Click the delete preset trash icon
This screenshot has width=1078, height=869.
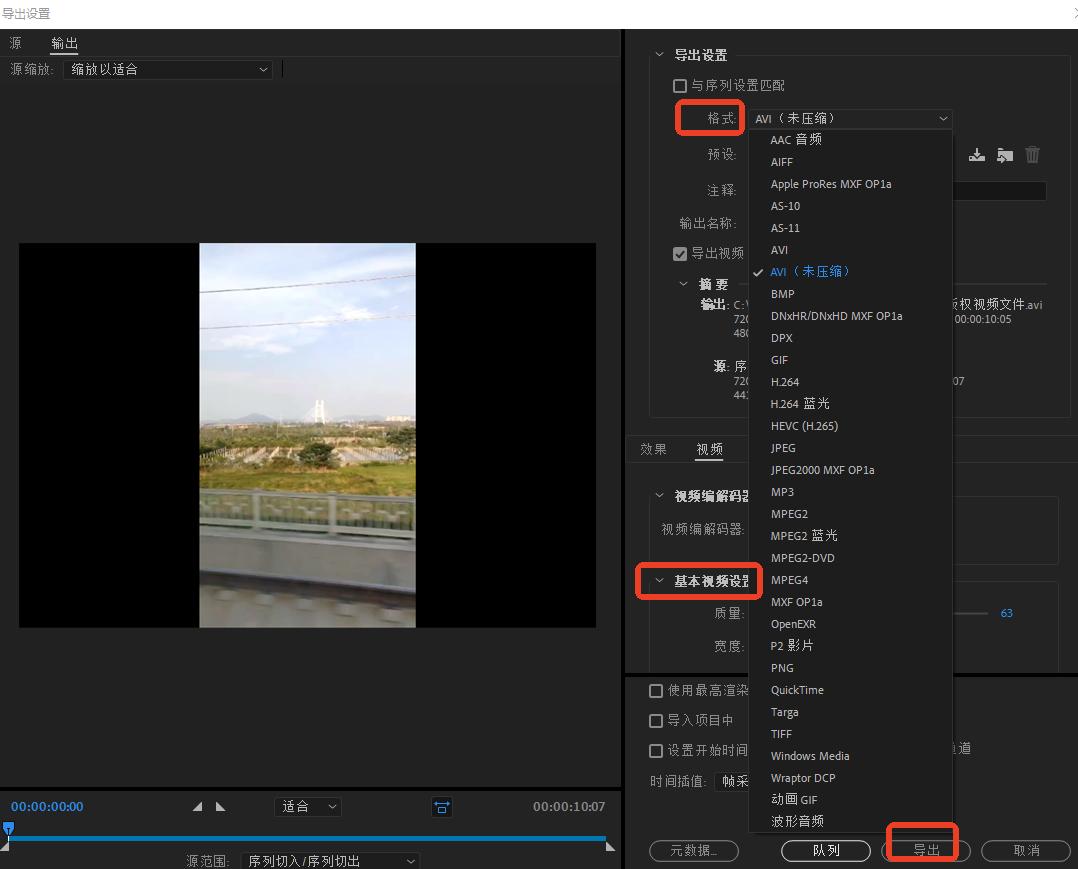[1032, 155]
